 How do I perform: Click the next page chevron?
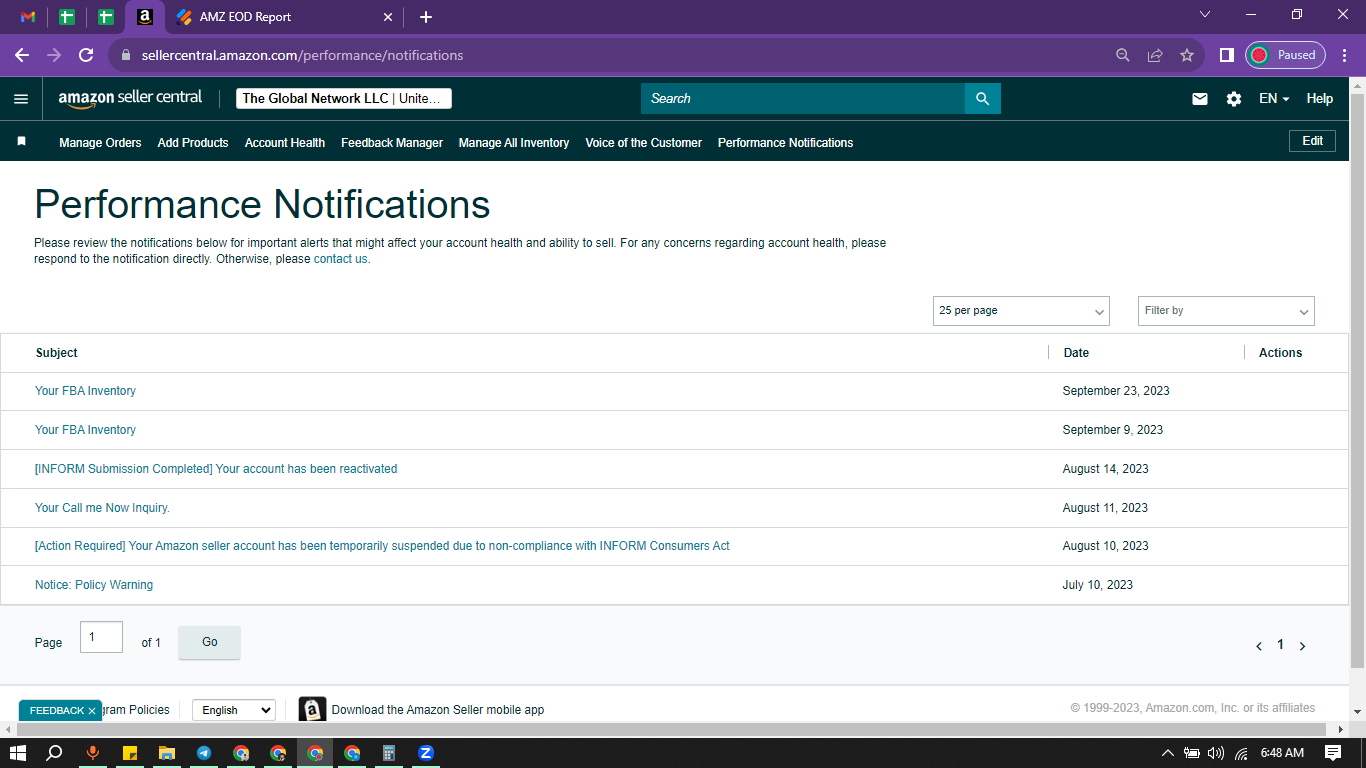(1302, 646)
